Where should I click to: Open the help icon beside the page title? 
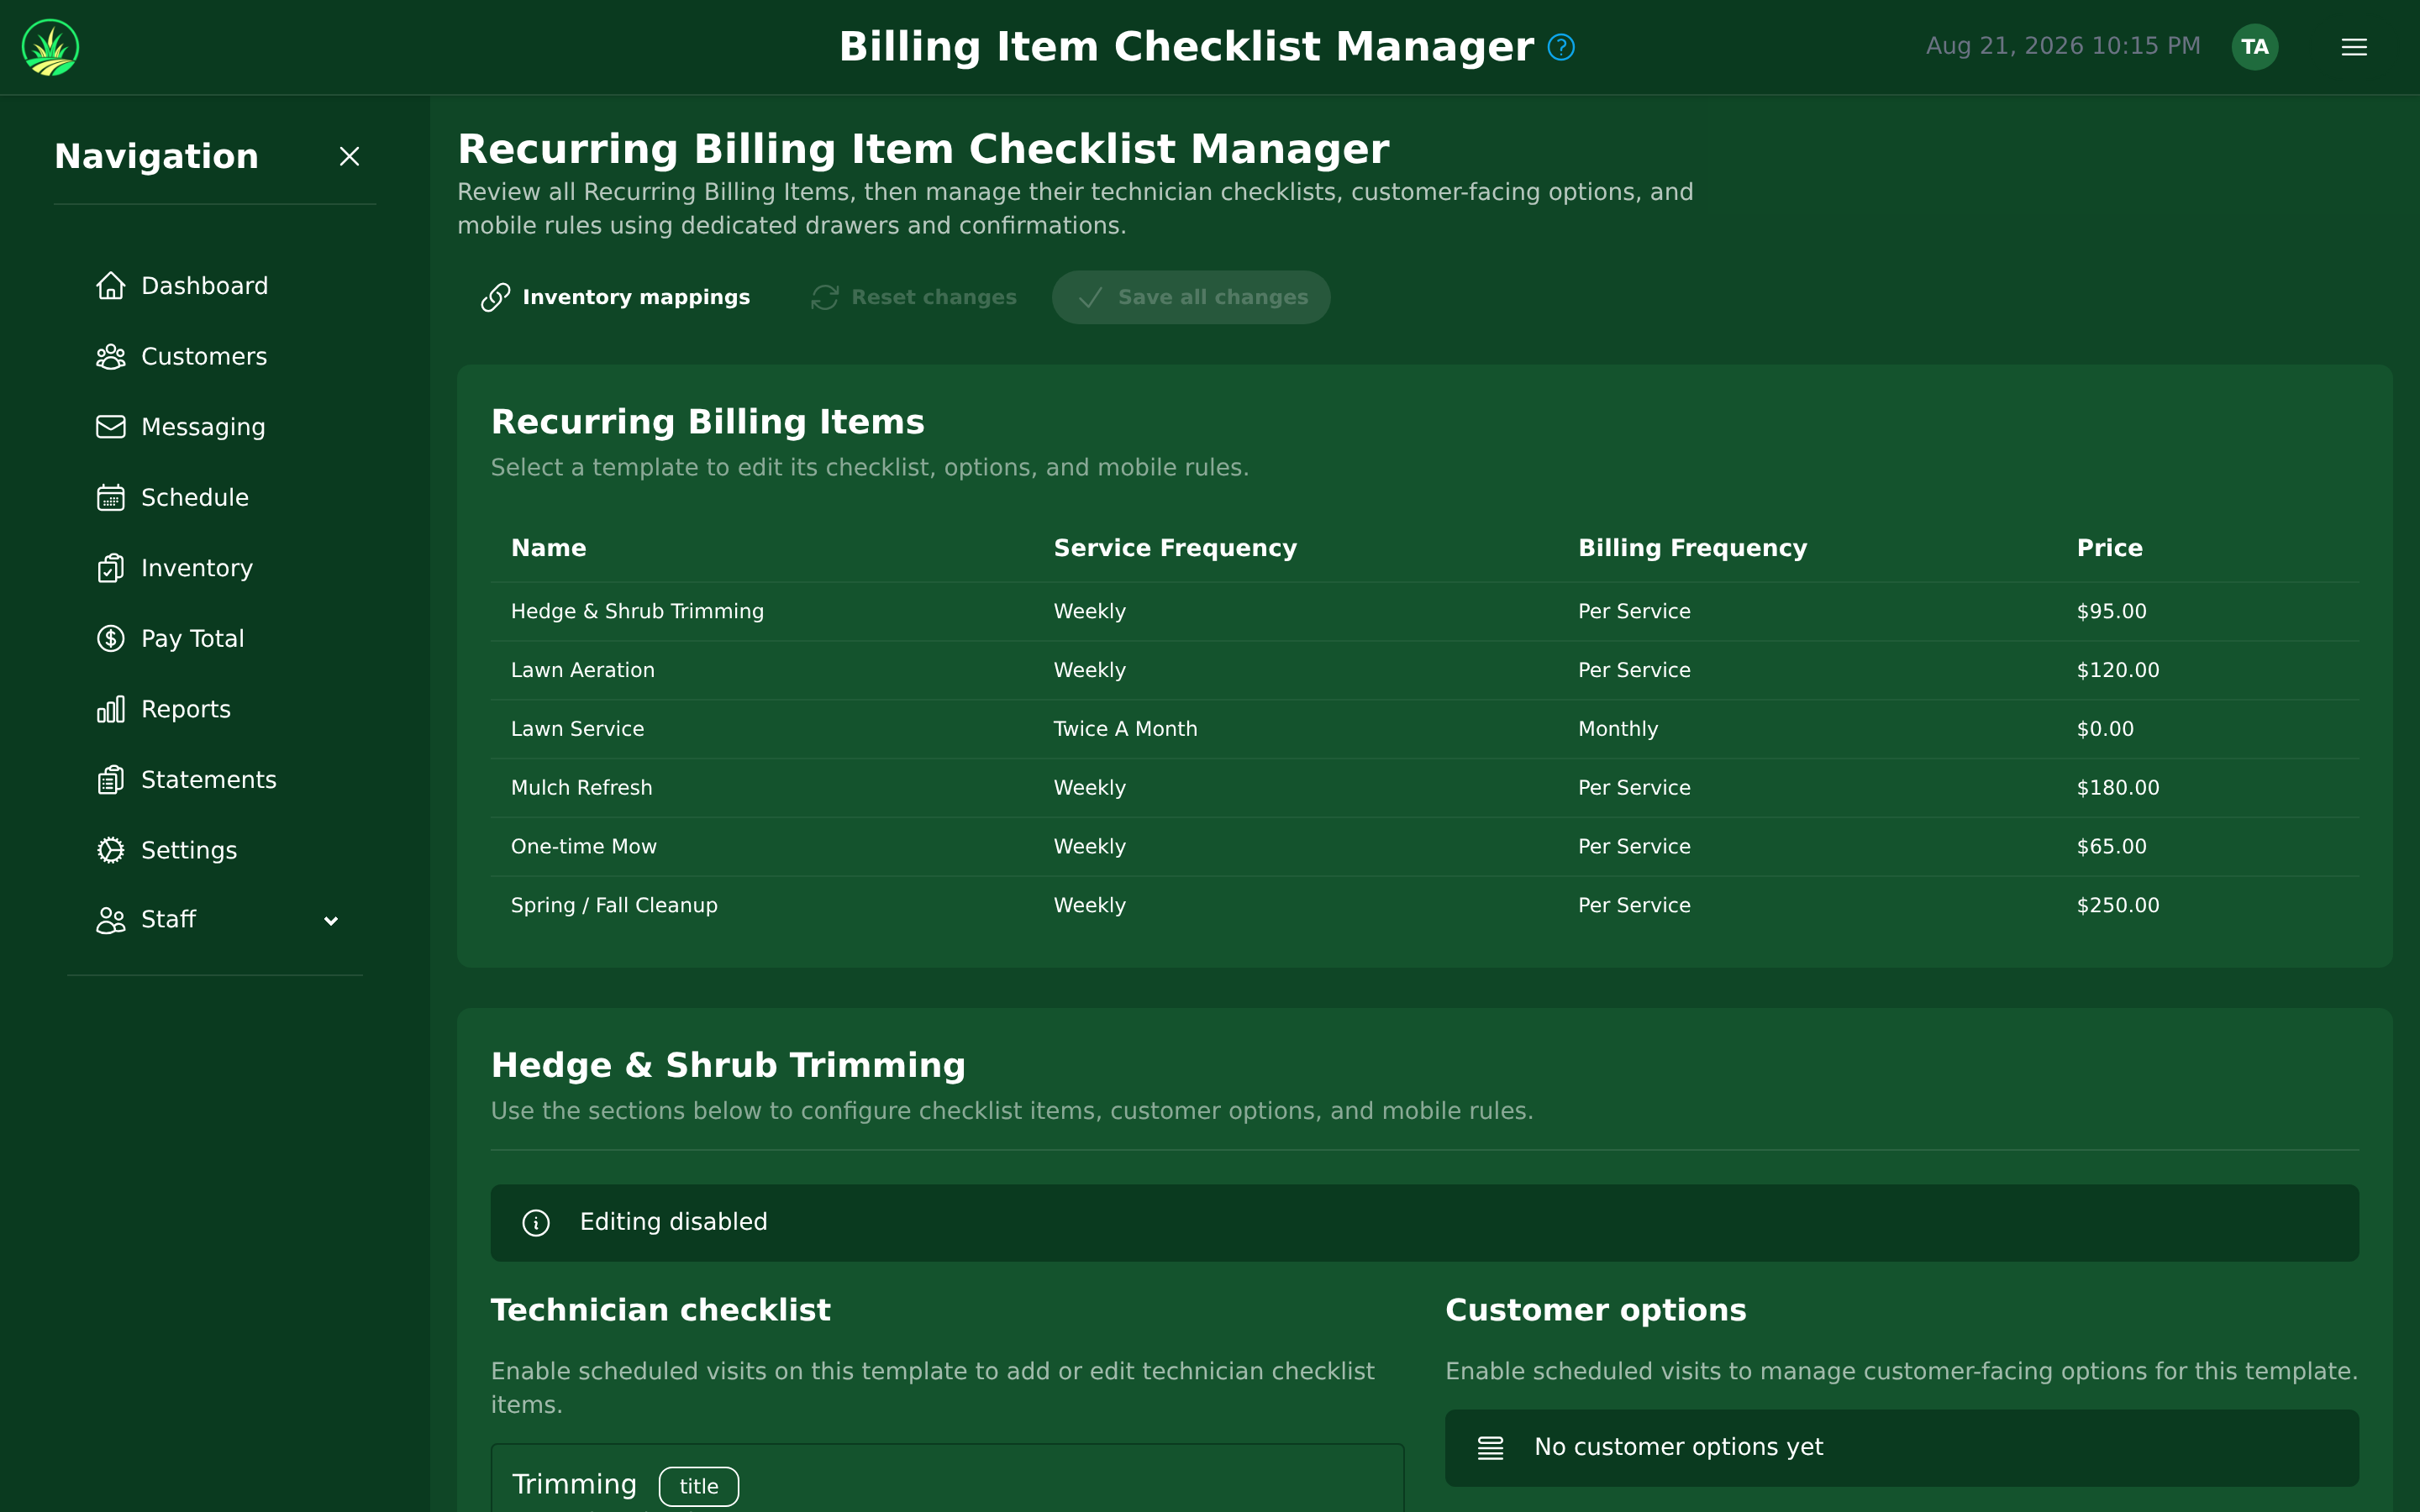1561,47
